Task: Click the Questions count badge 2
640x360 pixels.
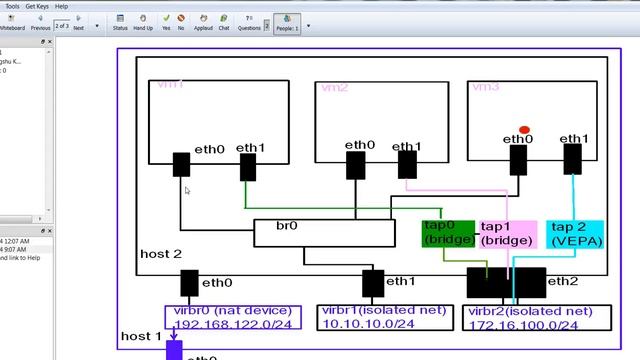Action: click(x=267, y=26)
